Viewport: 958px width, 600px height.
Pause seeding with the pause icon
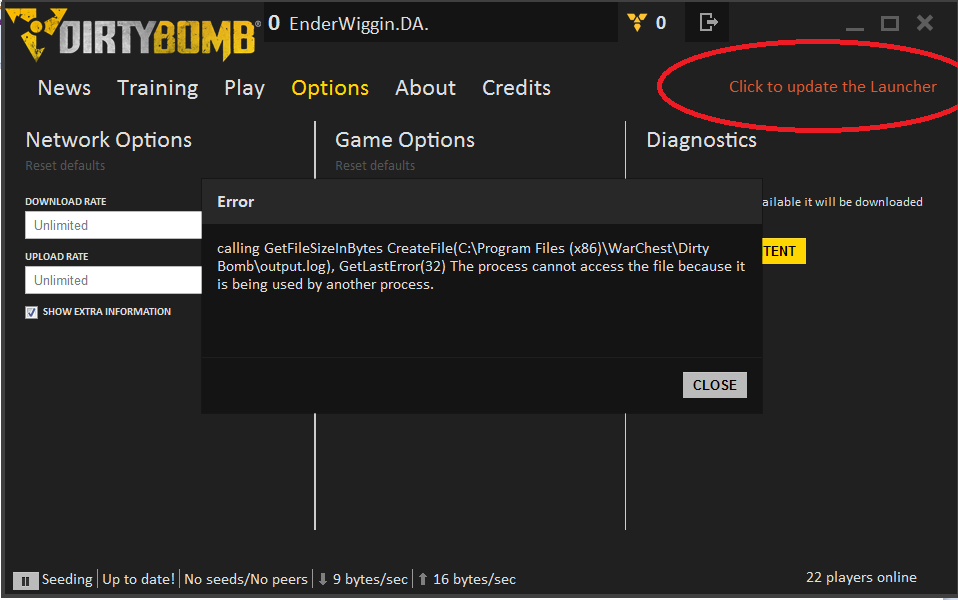click(25, 580)
